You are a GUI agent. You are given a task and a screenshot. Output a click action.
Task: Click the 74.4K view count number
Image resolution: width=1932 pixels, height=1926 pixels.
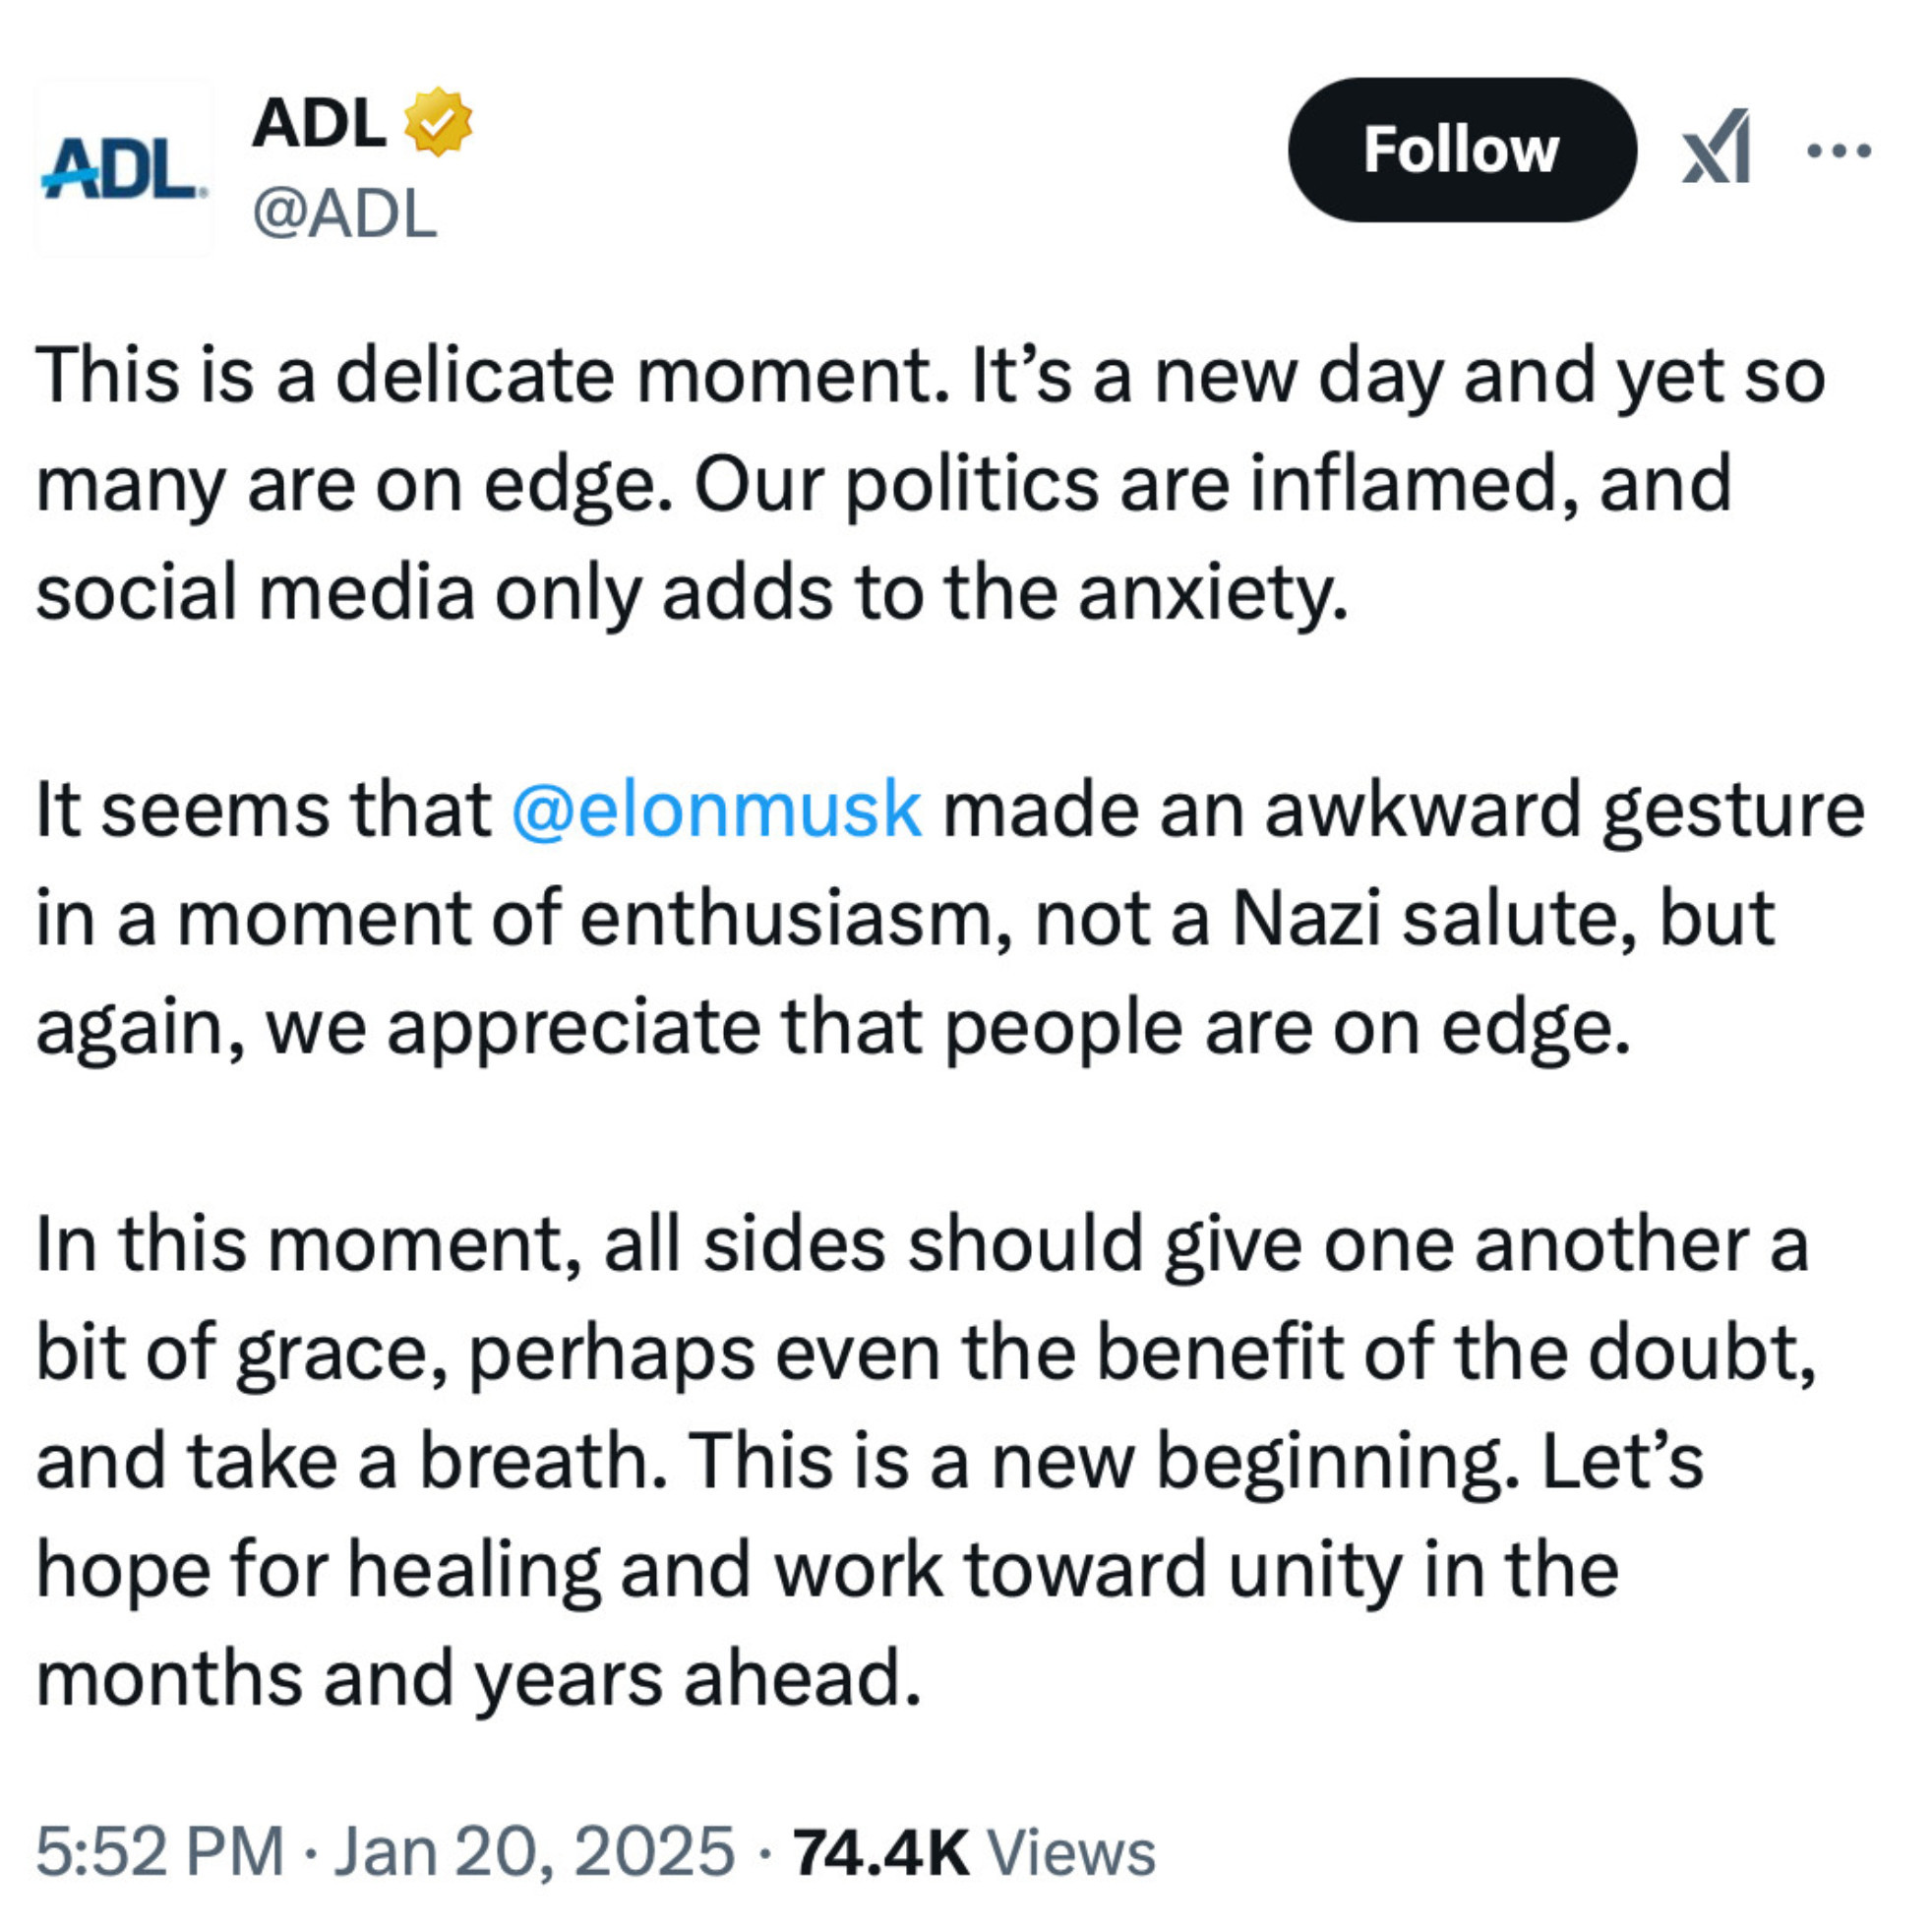(x=881, y=1852)
